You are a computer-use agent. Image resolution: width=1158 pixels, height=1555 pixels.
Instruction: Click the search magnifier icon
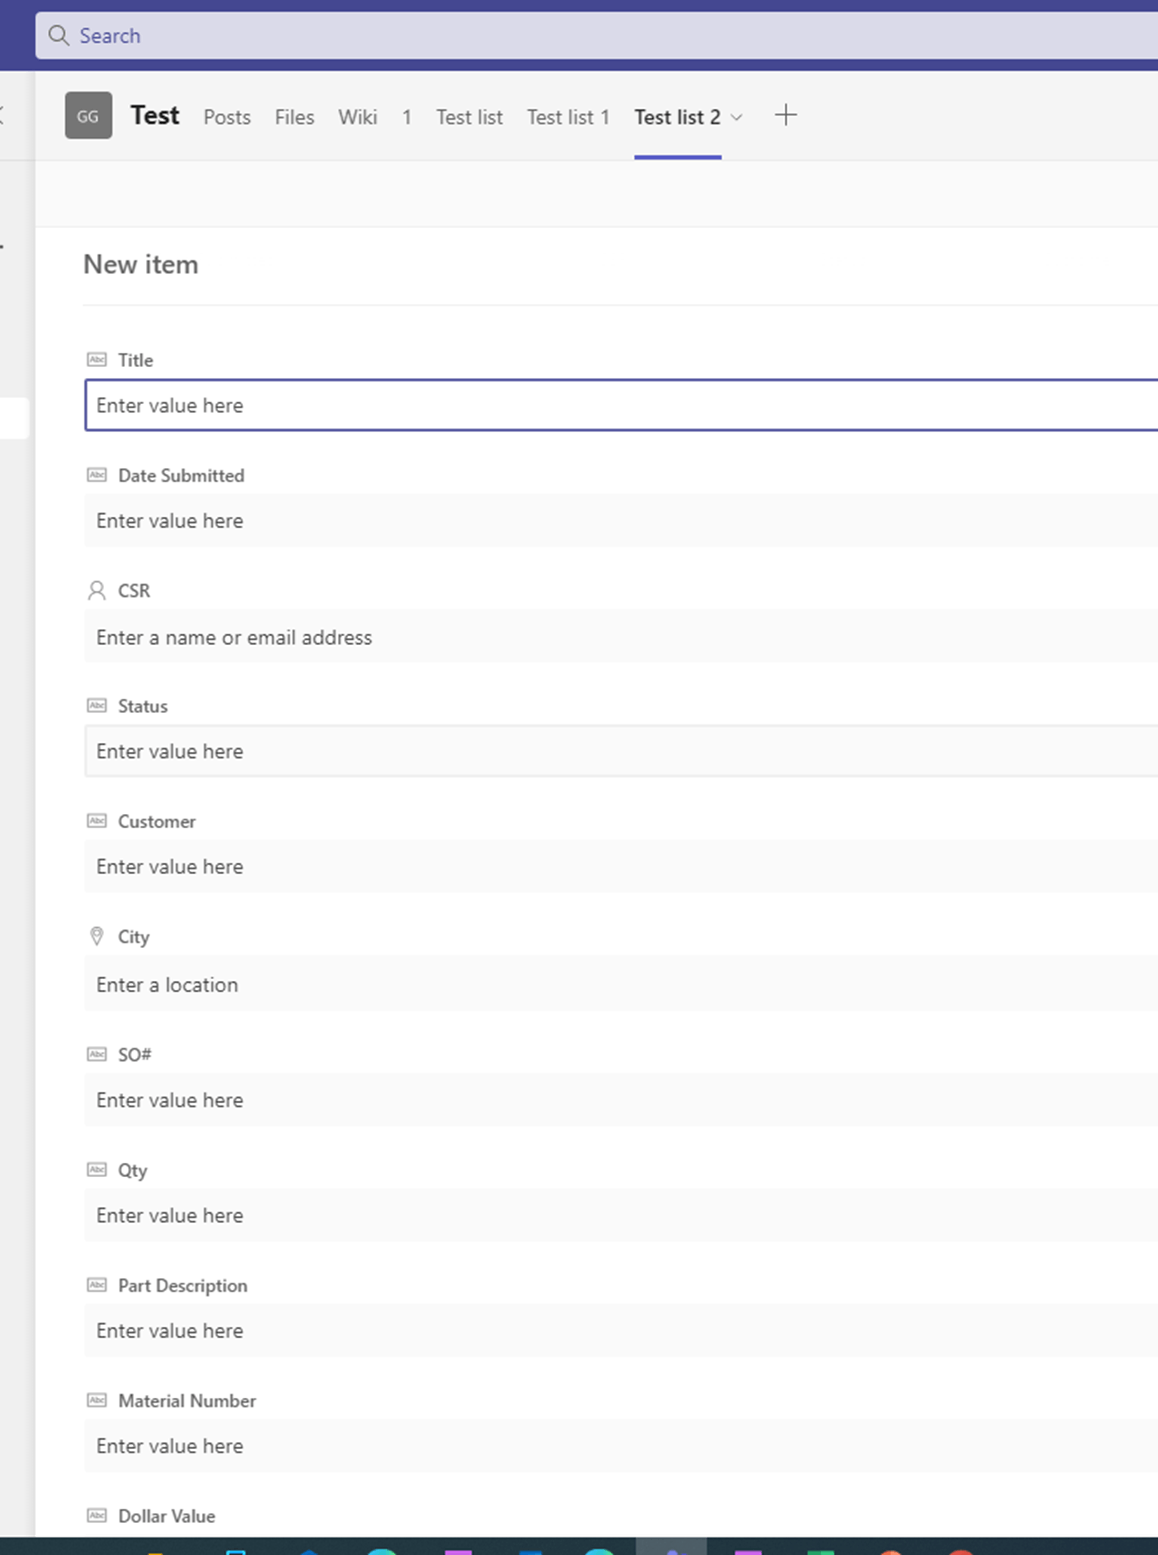point(59,36)
